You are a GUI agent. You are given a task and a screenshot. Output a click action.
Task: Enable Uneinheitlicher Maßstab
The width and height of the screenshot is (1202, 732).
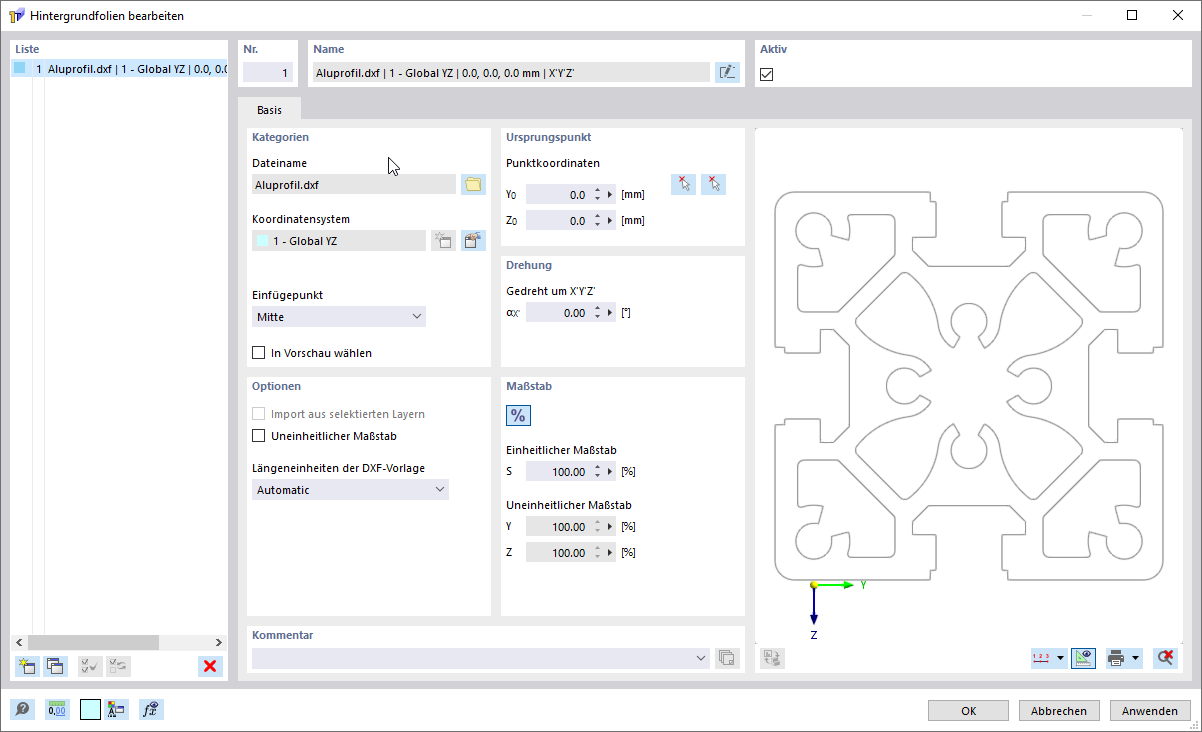pos(258,435)
